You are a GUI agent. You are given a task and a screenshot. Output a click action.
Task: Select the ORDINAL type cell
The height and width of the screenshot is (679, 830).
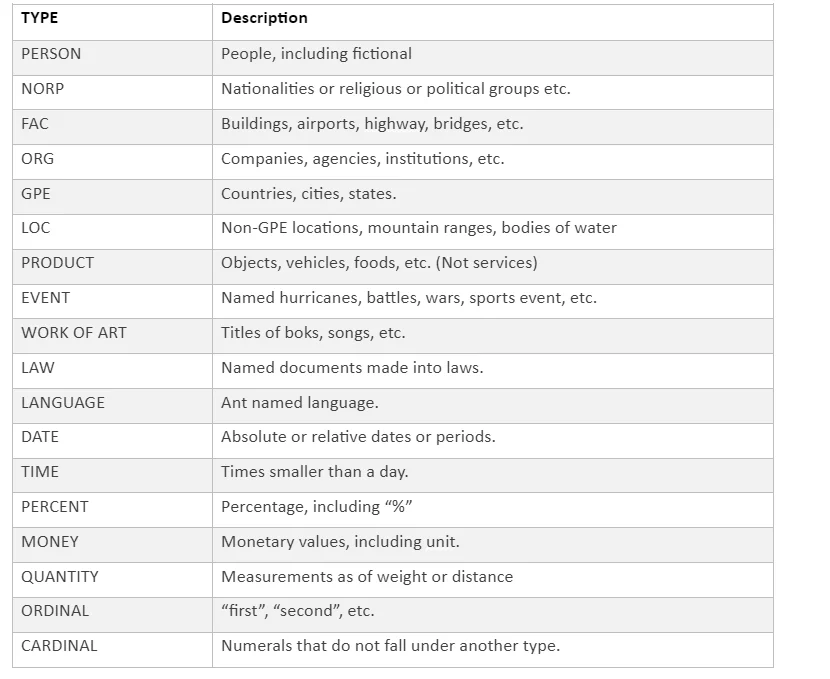point(55,611)
